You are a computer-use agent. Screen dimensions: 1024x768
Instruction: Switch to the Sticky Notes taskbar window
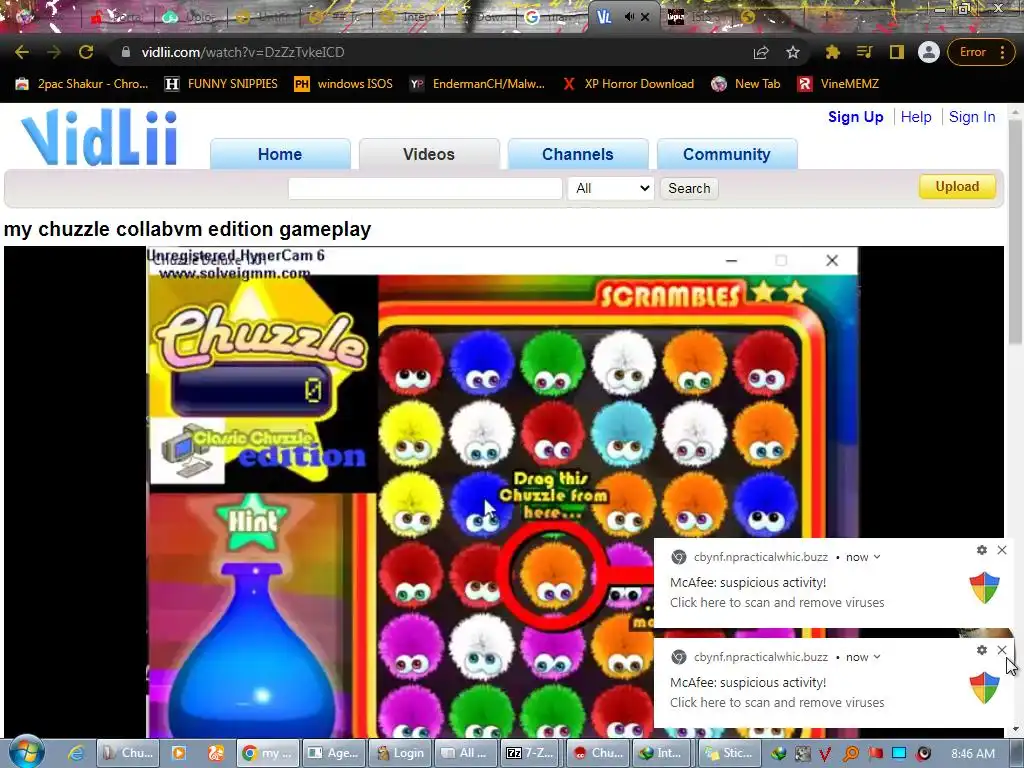731,753
